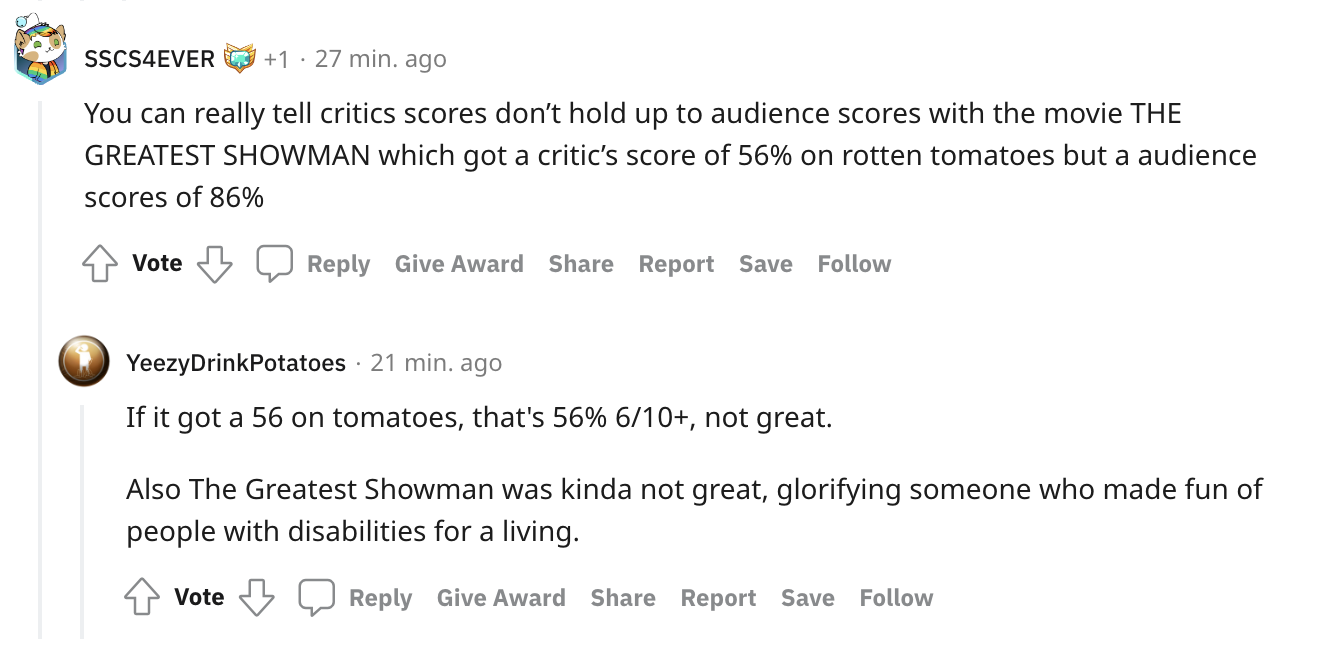Save SSCS4EVER's comment

(766, 264)
